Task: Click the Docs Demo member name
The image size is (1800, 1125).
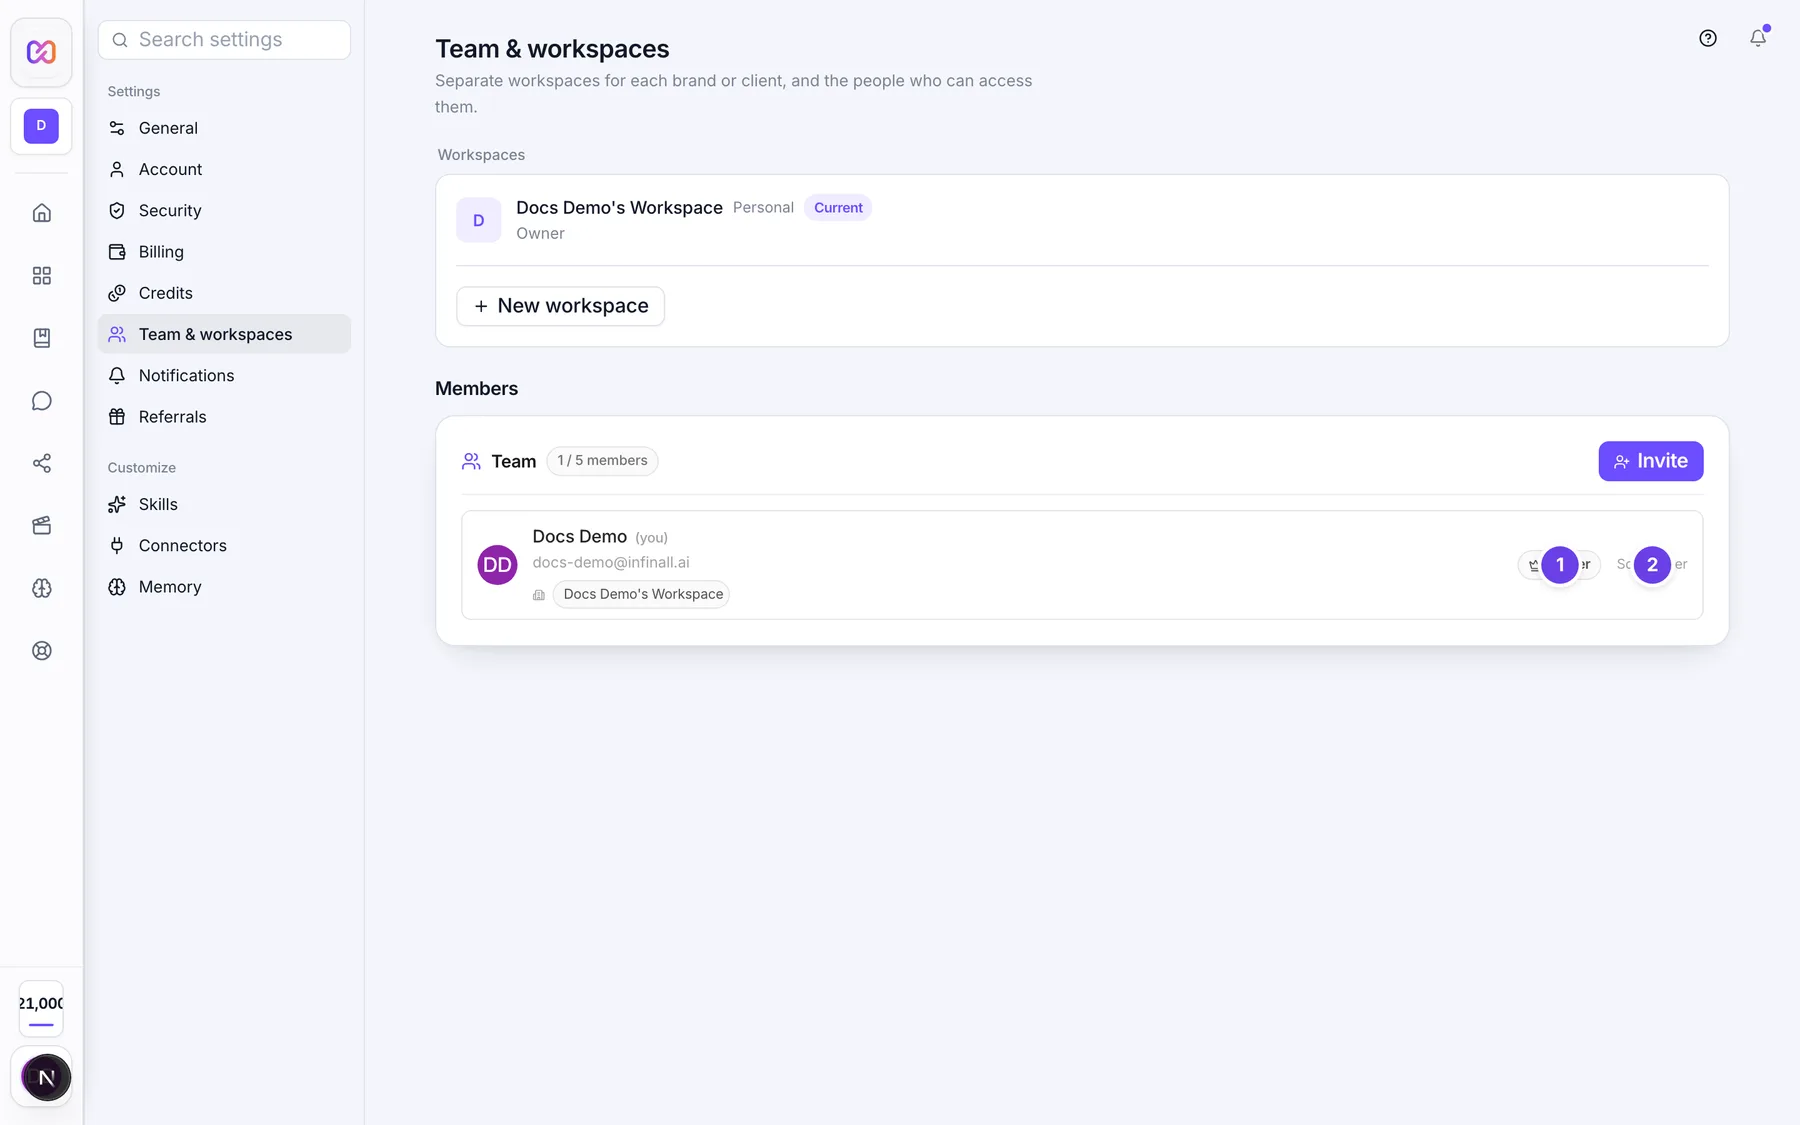Action: click(580, 537)
